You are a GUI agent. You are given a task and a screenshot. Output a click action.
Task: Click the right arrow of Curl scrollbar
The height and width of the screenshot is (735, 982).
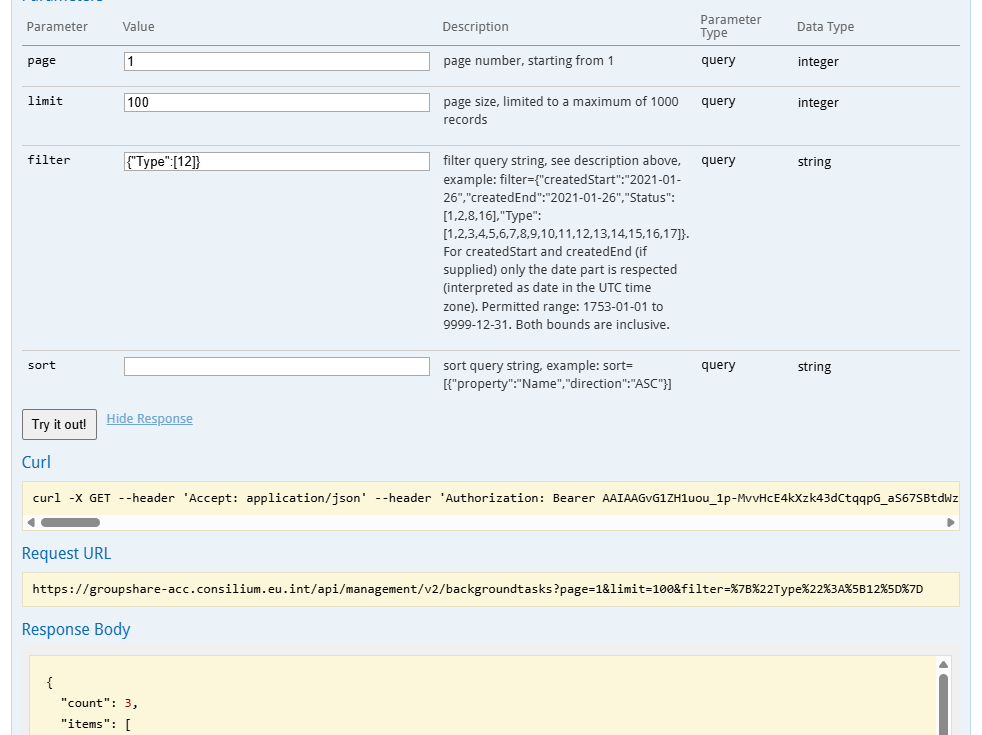click(950, 520)
